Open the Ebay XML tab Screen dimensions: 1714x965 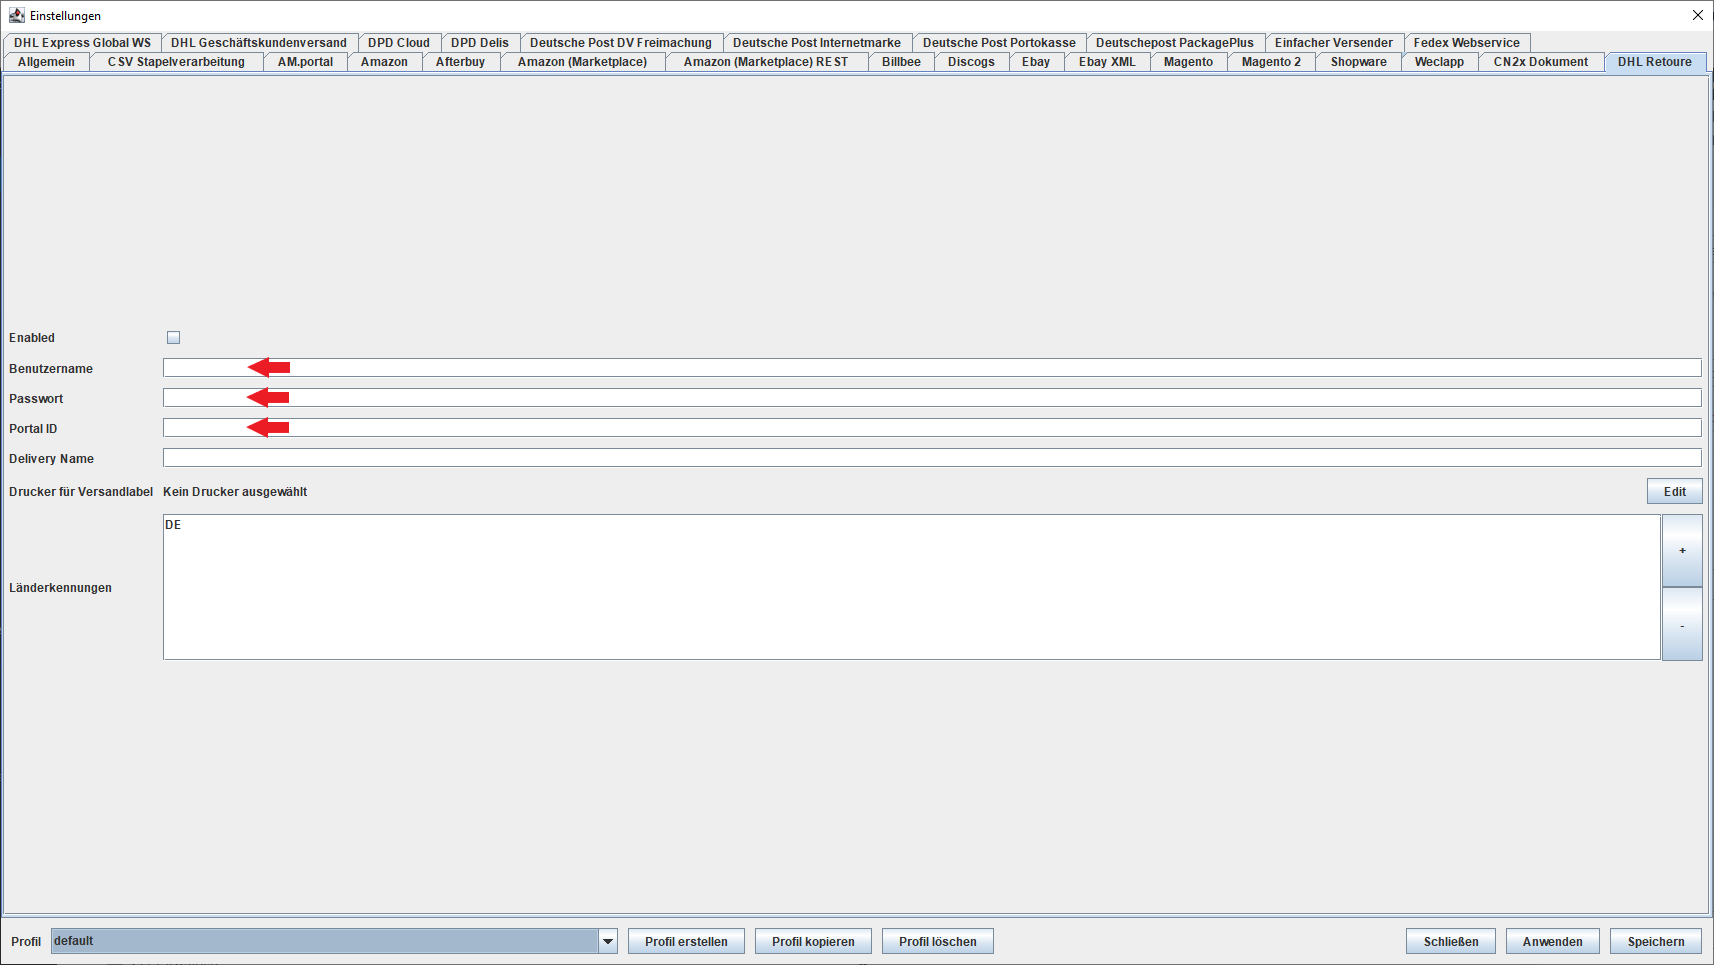(x=1107, y=62)
